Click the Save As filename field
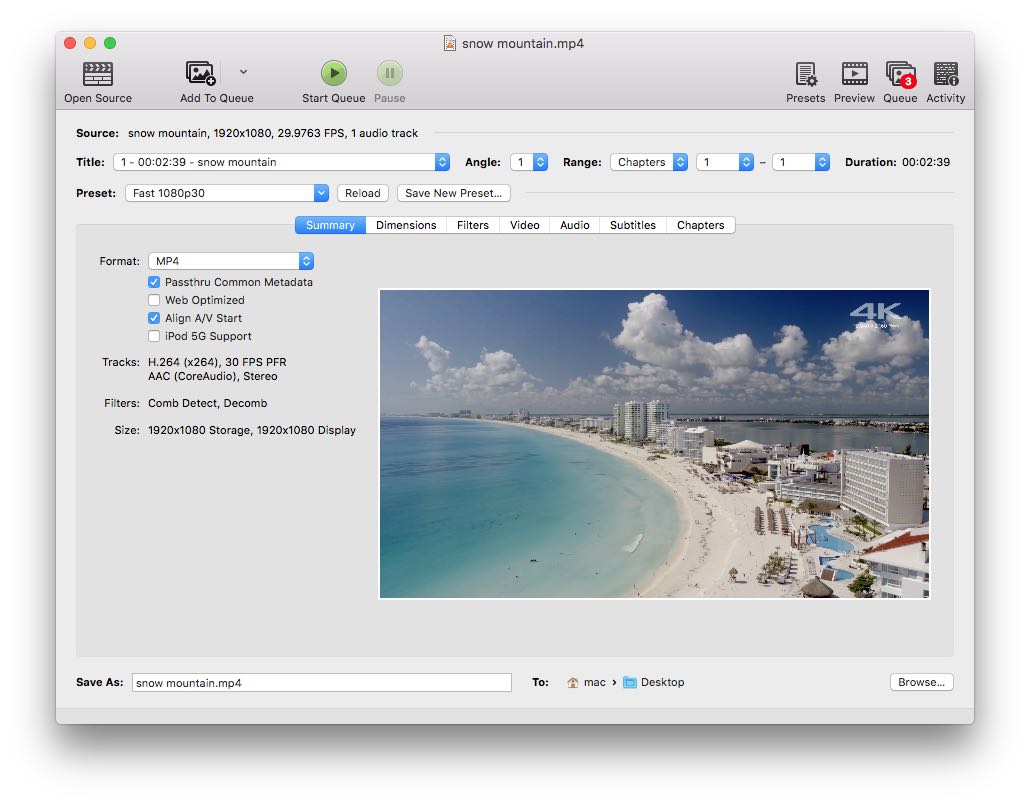1030x804 pixels. [321, 683]
